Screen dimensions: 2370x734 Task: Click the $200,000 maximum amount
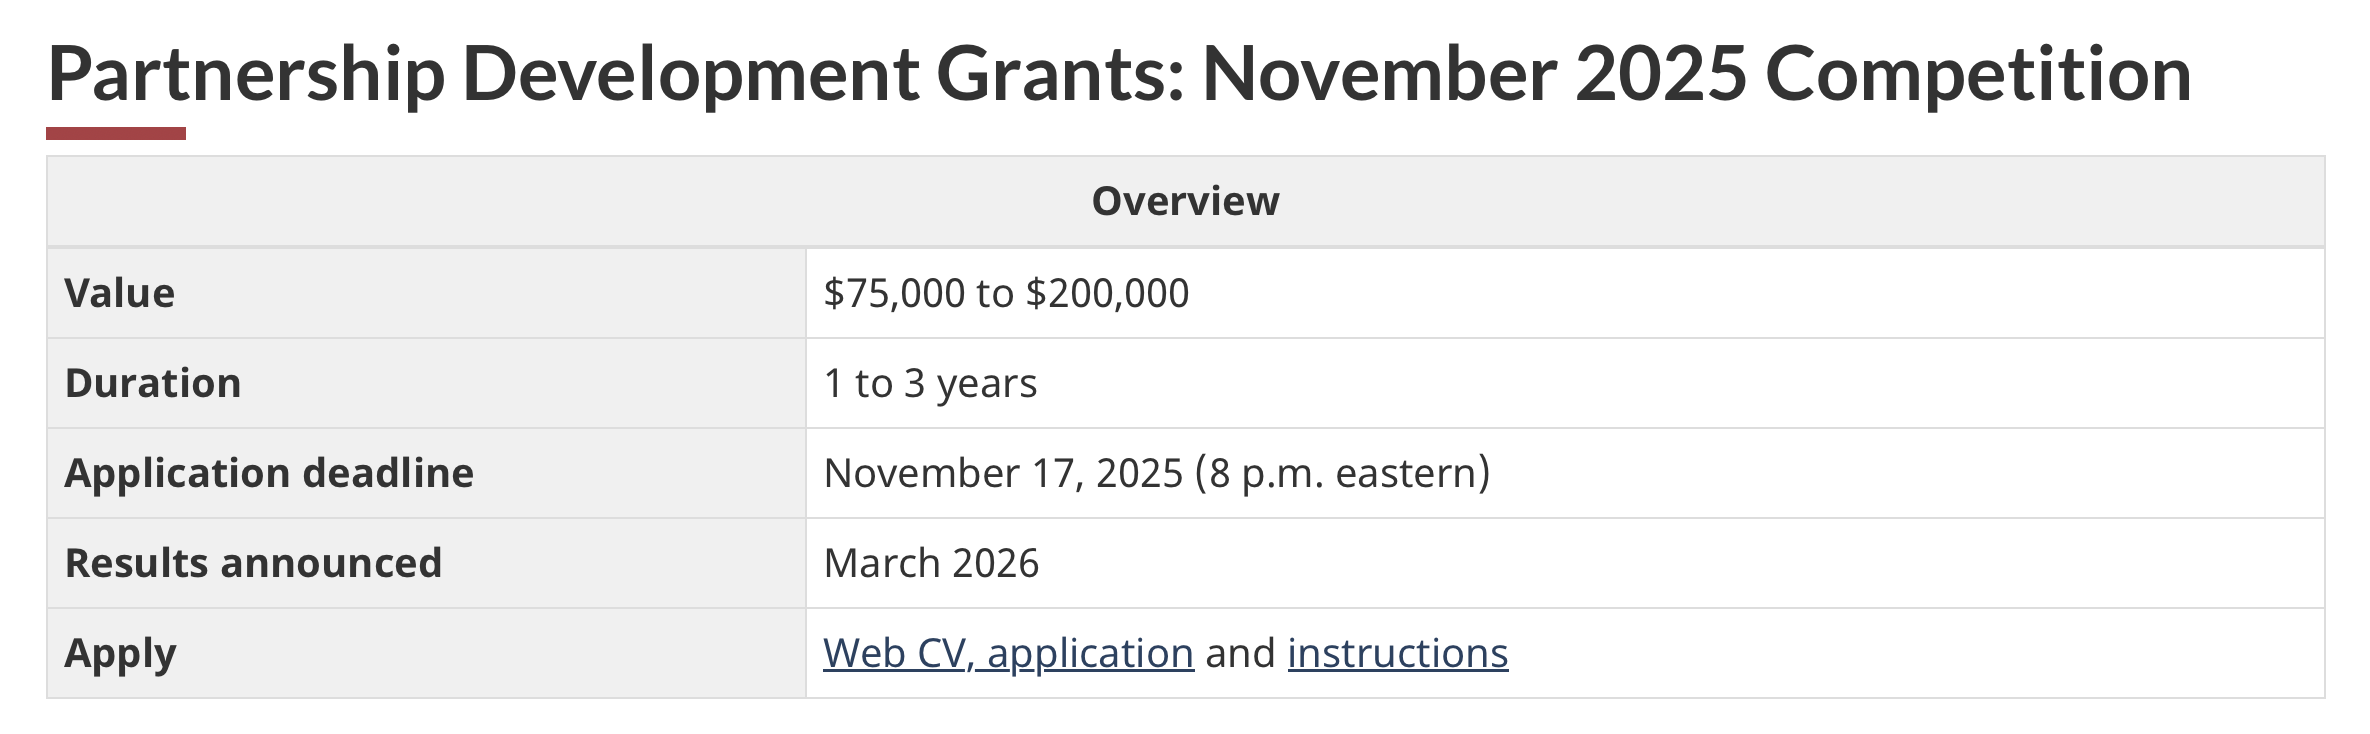[1108, 294]
